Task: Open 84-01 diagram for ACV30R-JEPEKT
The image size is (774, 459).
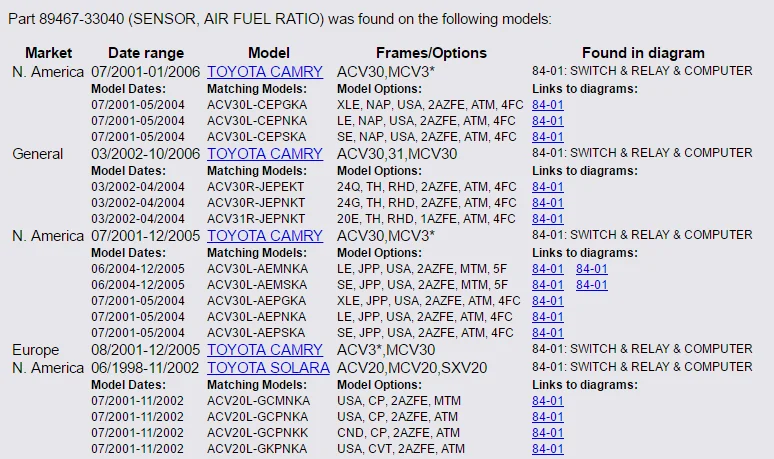Action: point(547,187)
